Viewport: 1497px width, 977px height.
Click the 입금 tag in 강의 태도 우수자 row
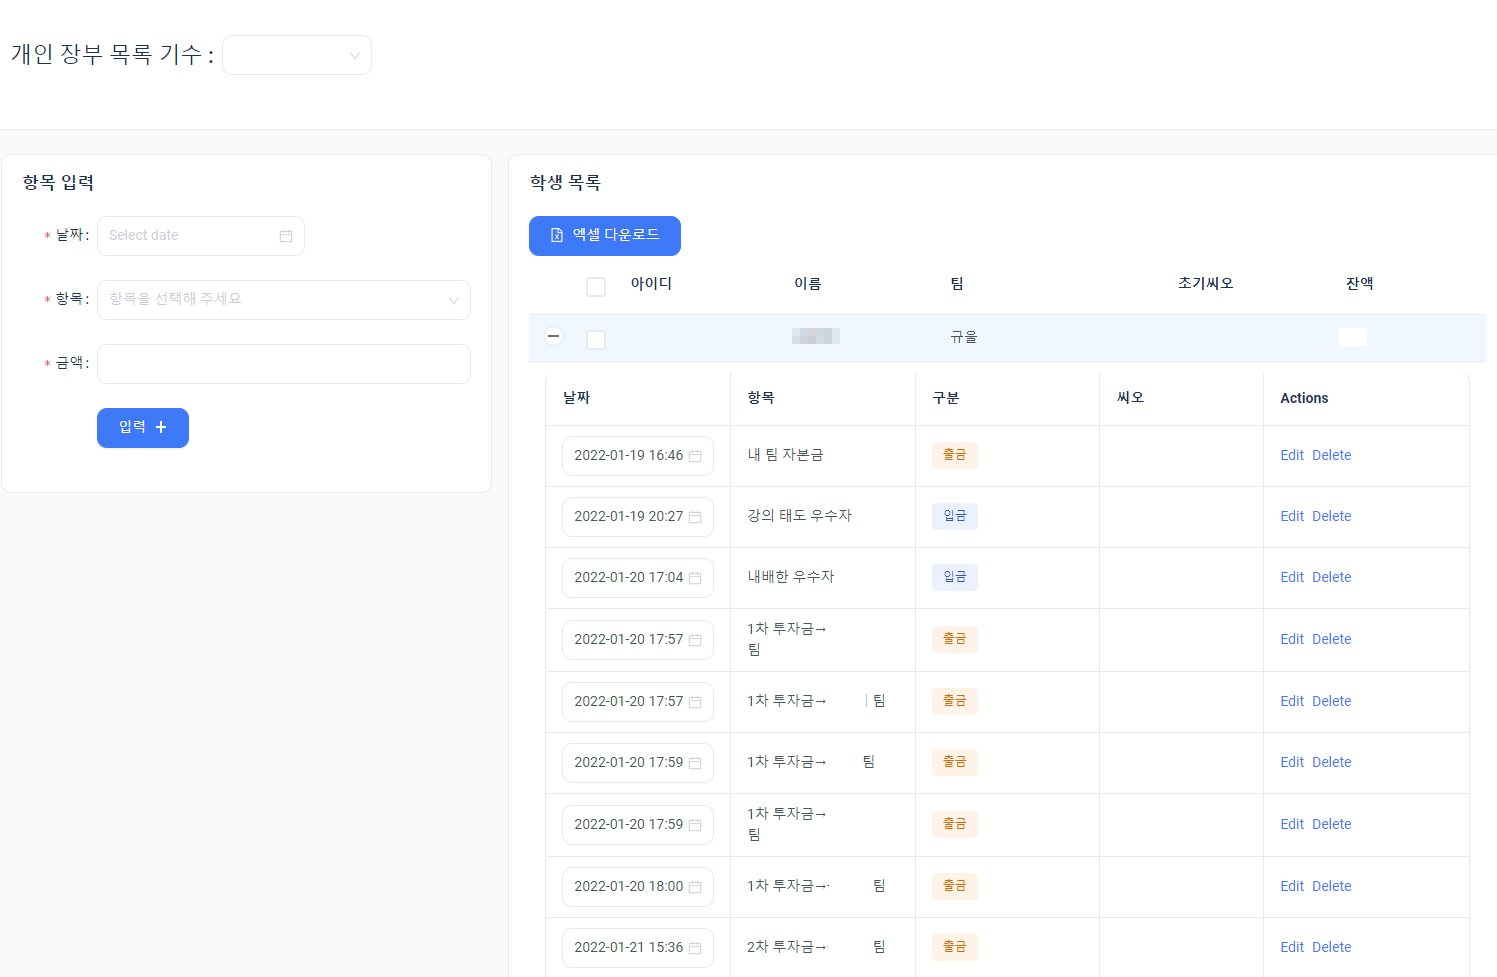[x=955, y=516]
